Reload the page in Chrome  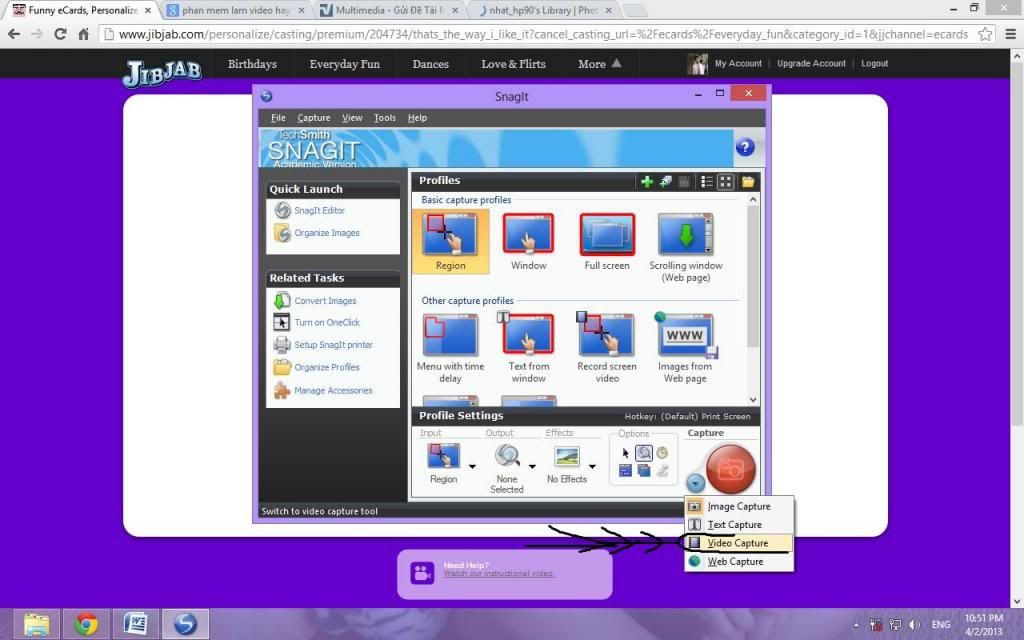pyautogui.click(x=60, y=34)
